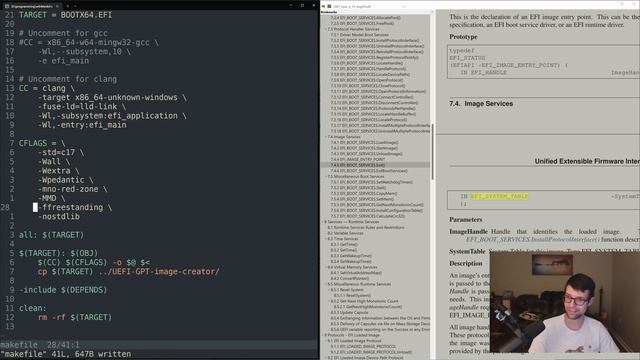This screenshot has width=640, height=360.
Task: Open bookmark 8.2 Variable Services
Action: 345,233
